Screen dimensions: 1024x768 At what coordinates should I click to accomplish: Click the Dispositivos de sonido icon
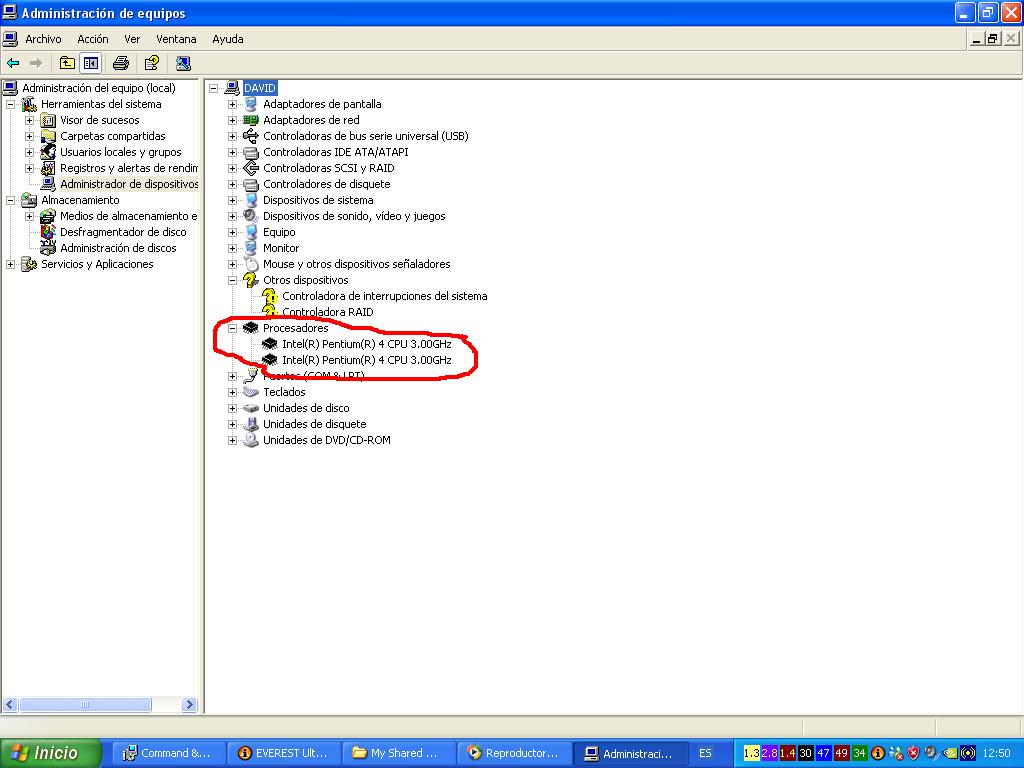pyautogui.click(x=251, y=216)
